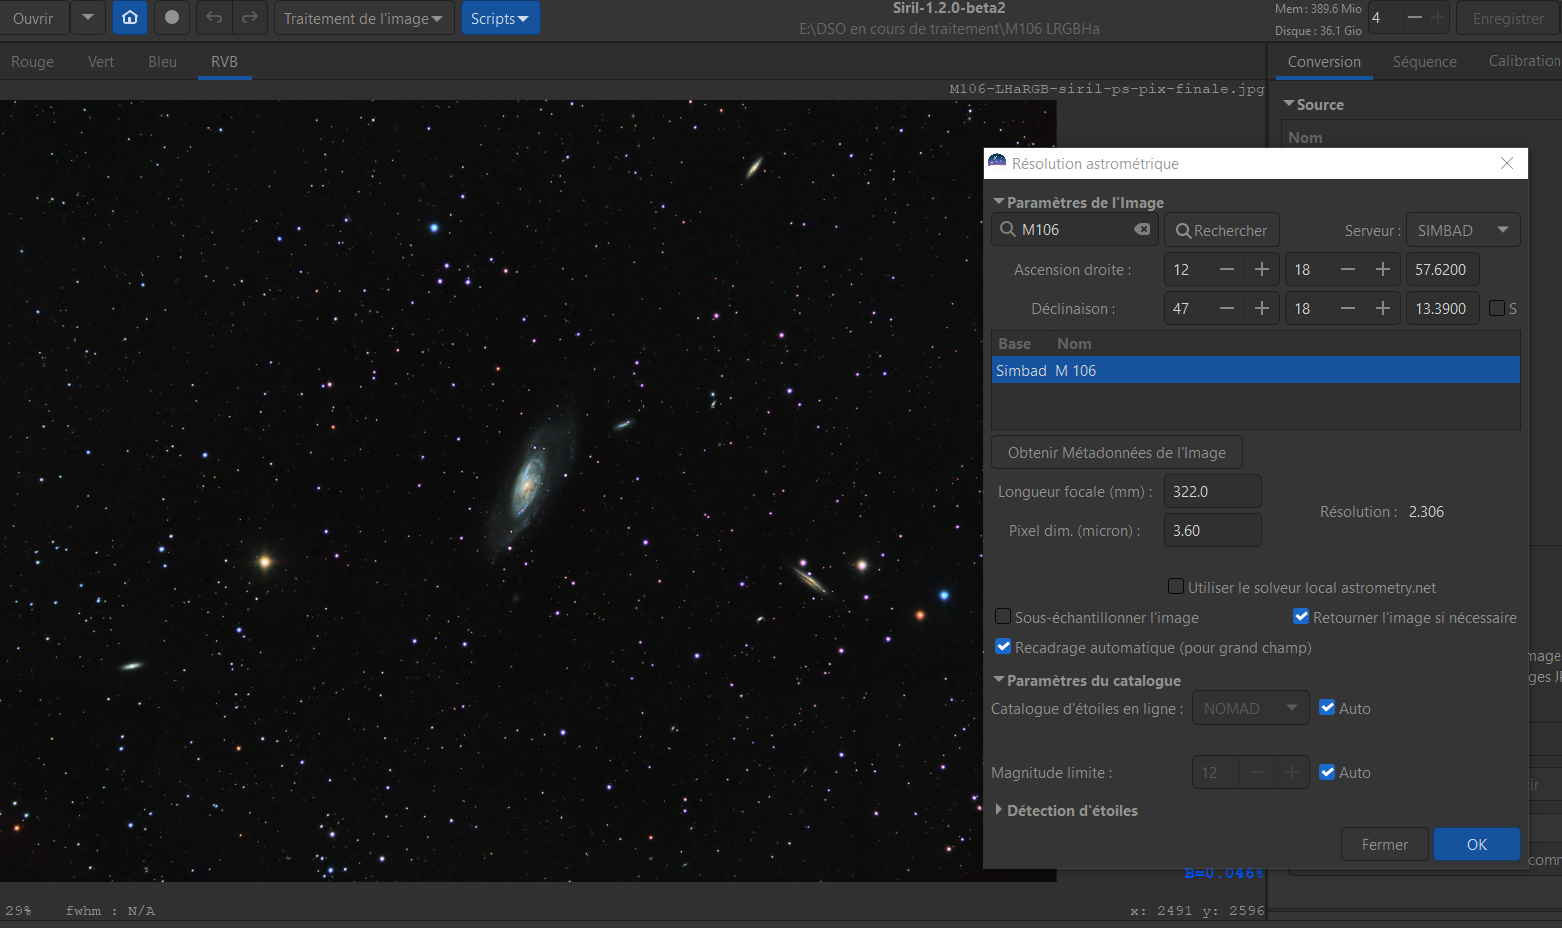Decrease right ascension minutes value
1562x928 pixels.
pos(1348,270)
